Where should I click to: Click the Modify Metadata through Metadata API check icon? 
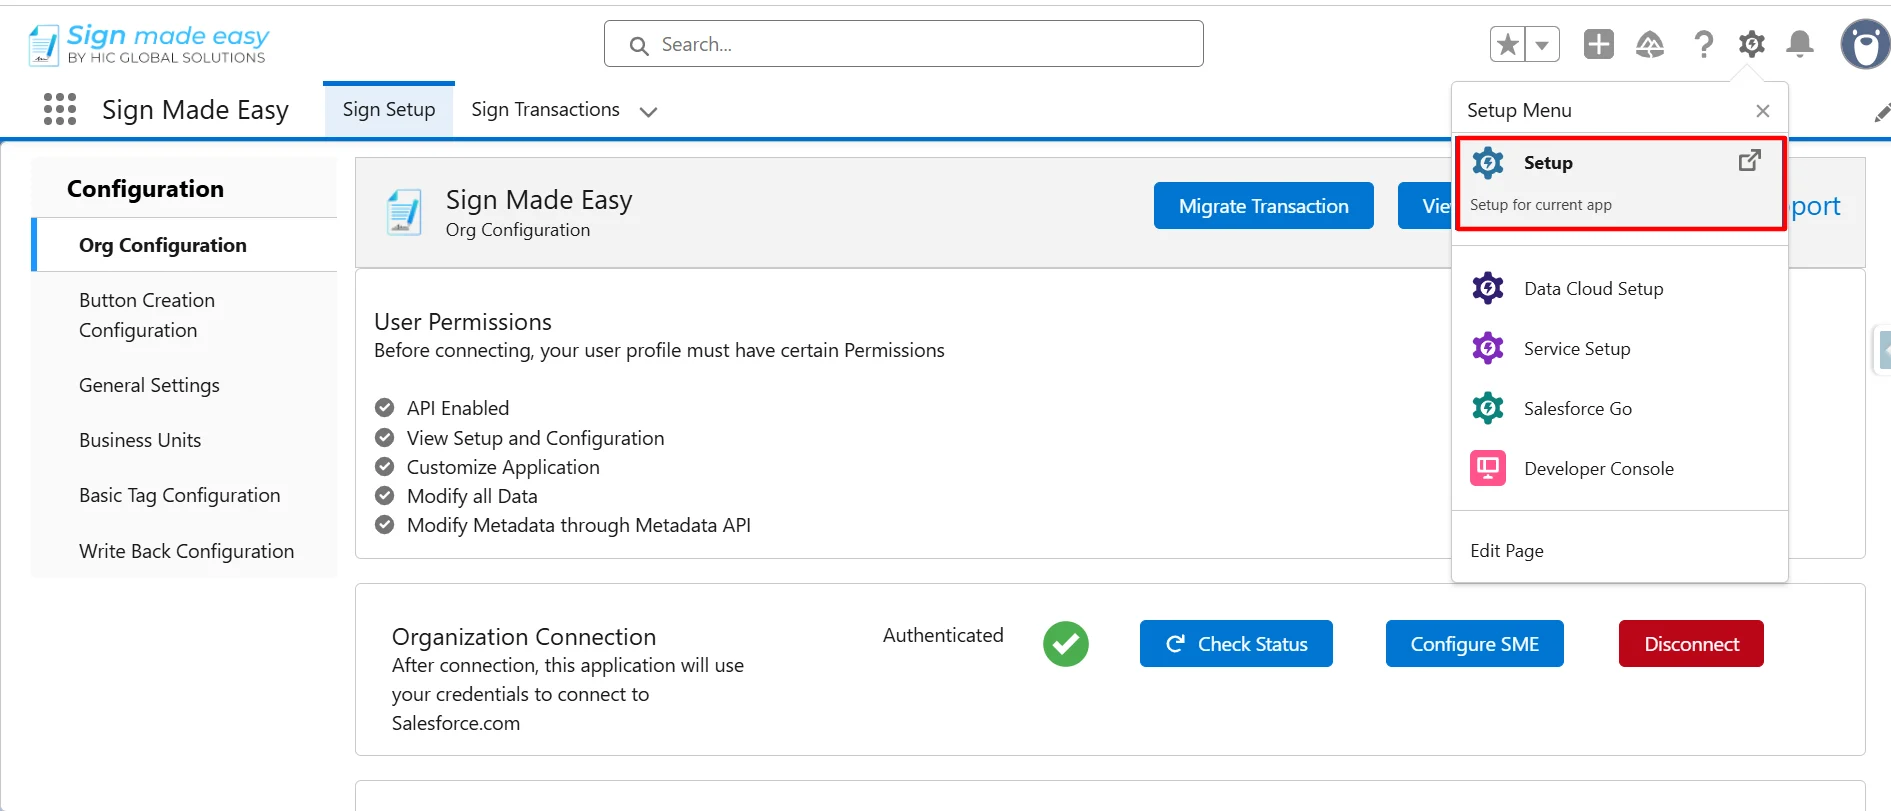pos(384,525)
